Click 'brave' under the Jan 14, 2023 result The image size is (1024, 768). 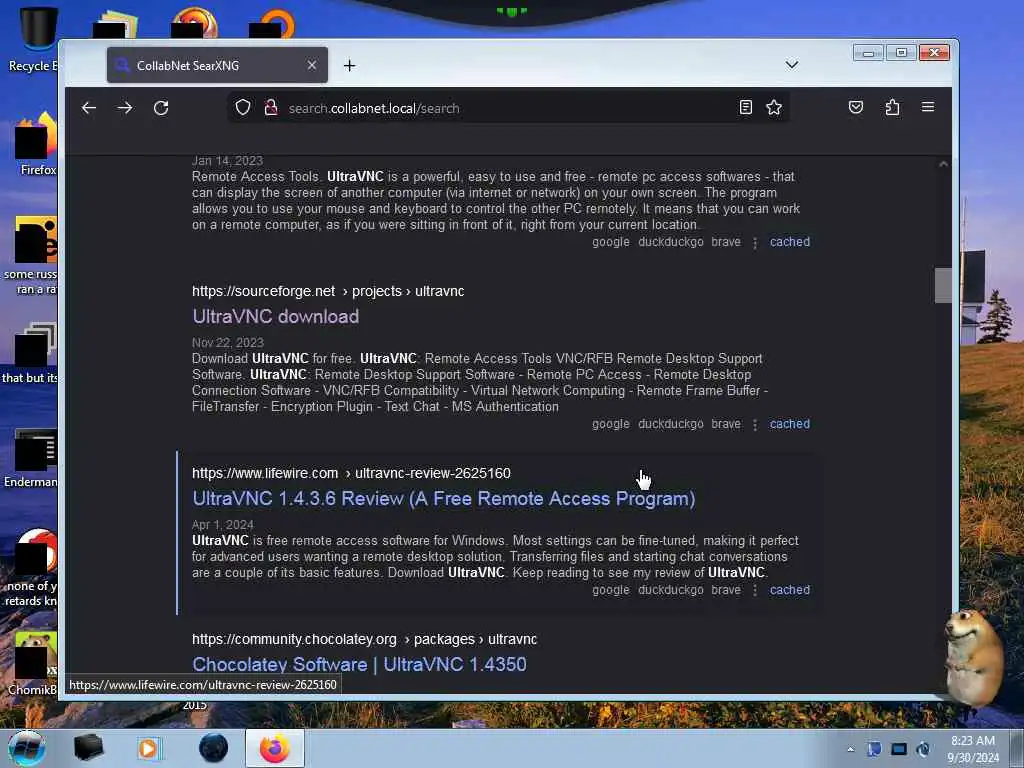726,242
